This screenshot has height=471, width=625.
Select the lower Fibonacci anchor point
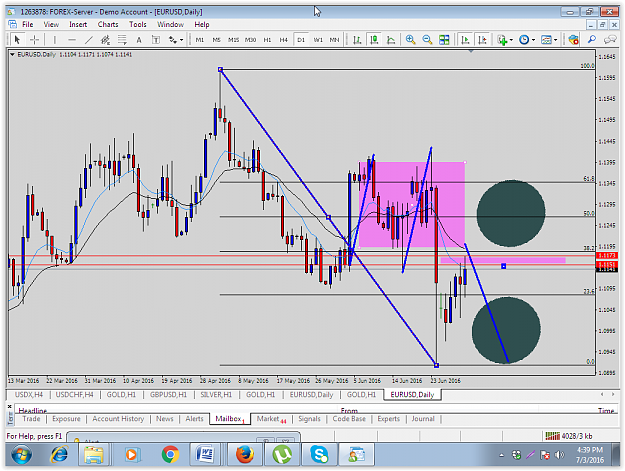(436, 365)
